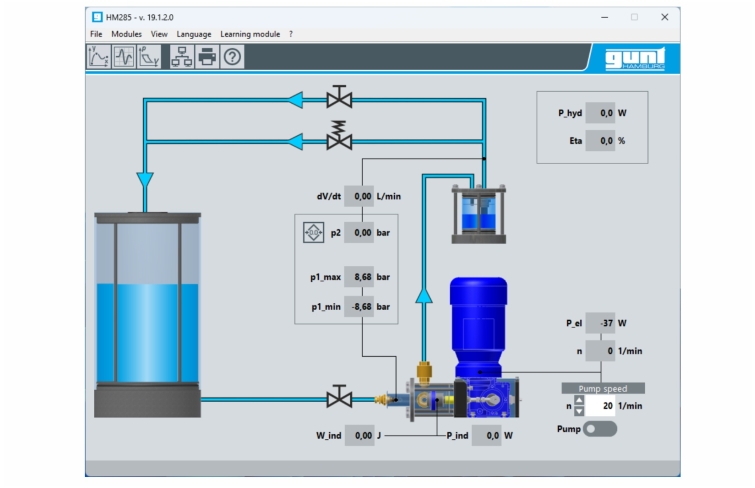Open the Modules menu
The image size is (755, 488).
click(x=126, y=34)
